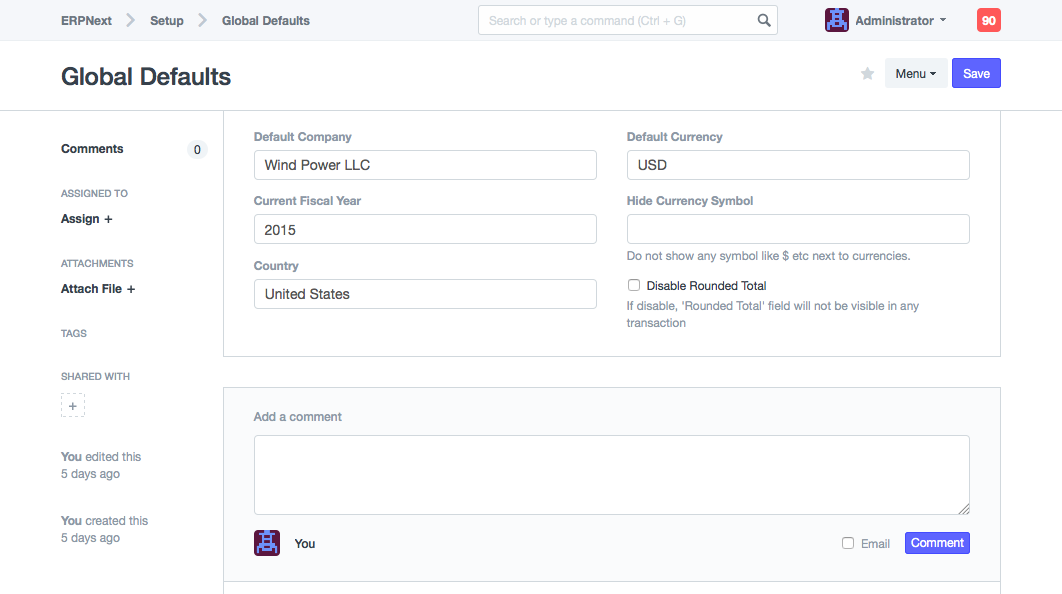Open the Default Company selection field
Image resolution: width=1062 pixels, height=594 pixels.
tap(425, 165)
